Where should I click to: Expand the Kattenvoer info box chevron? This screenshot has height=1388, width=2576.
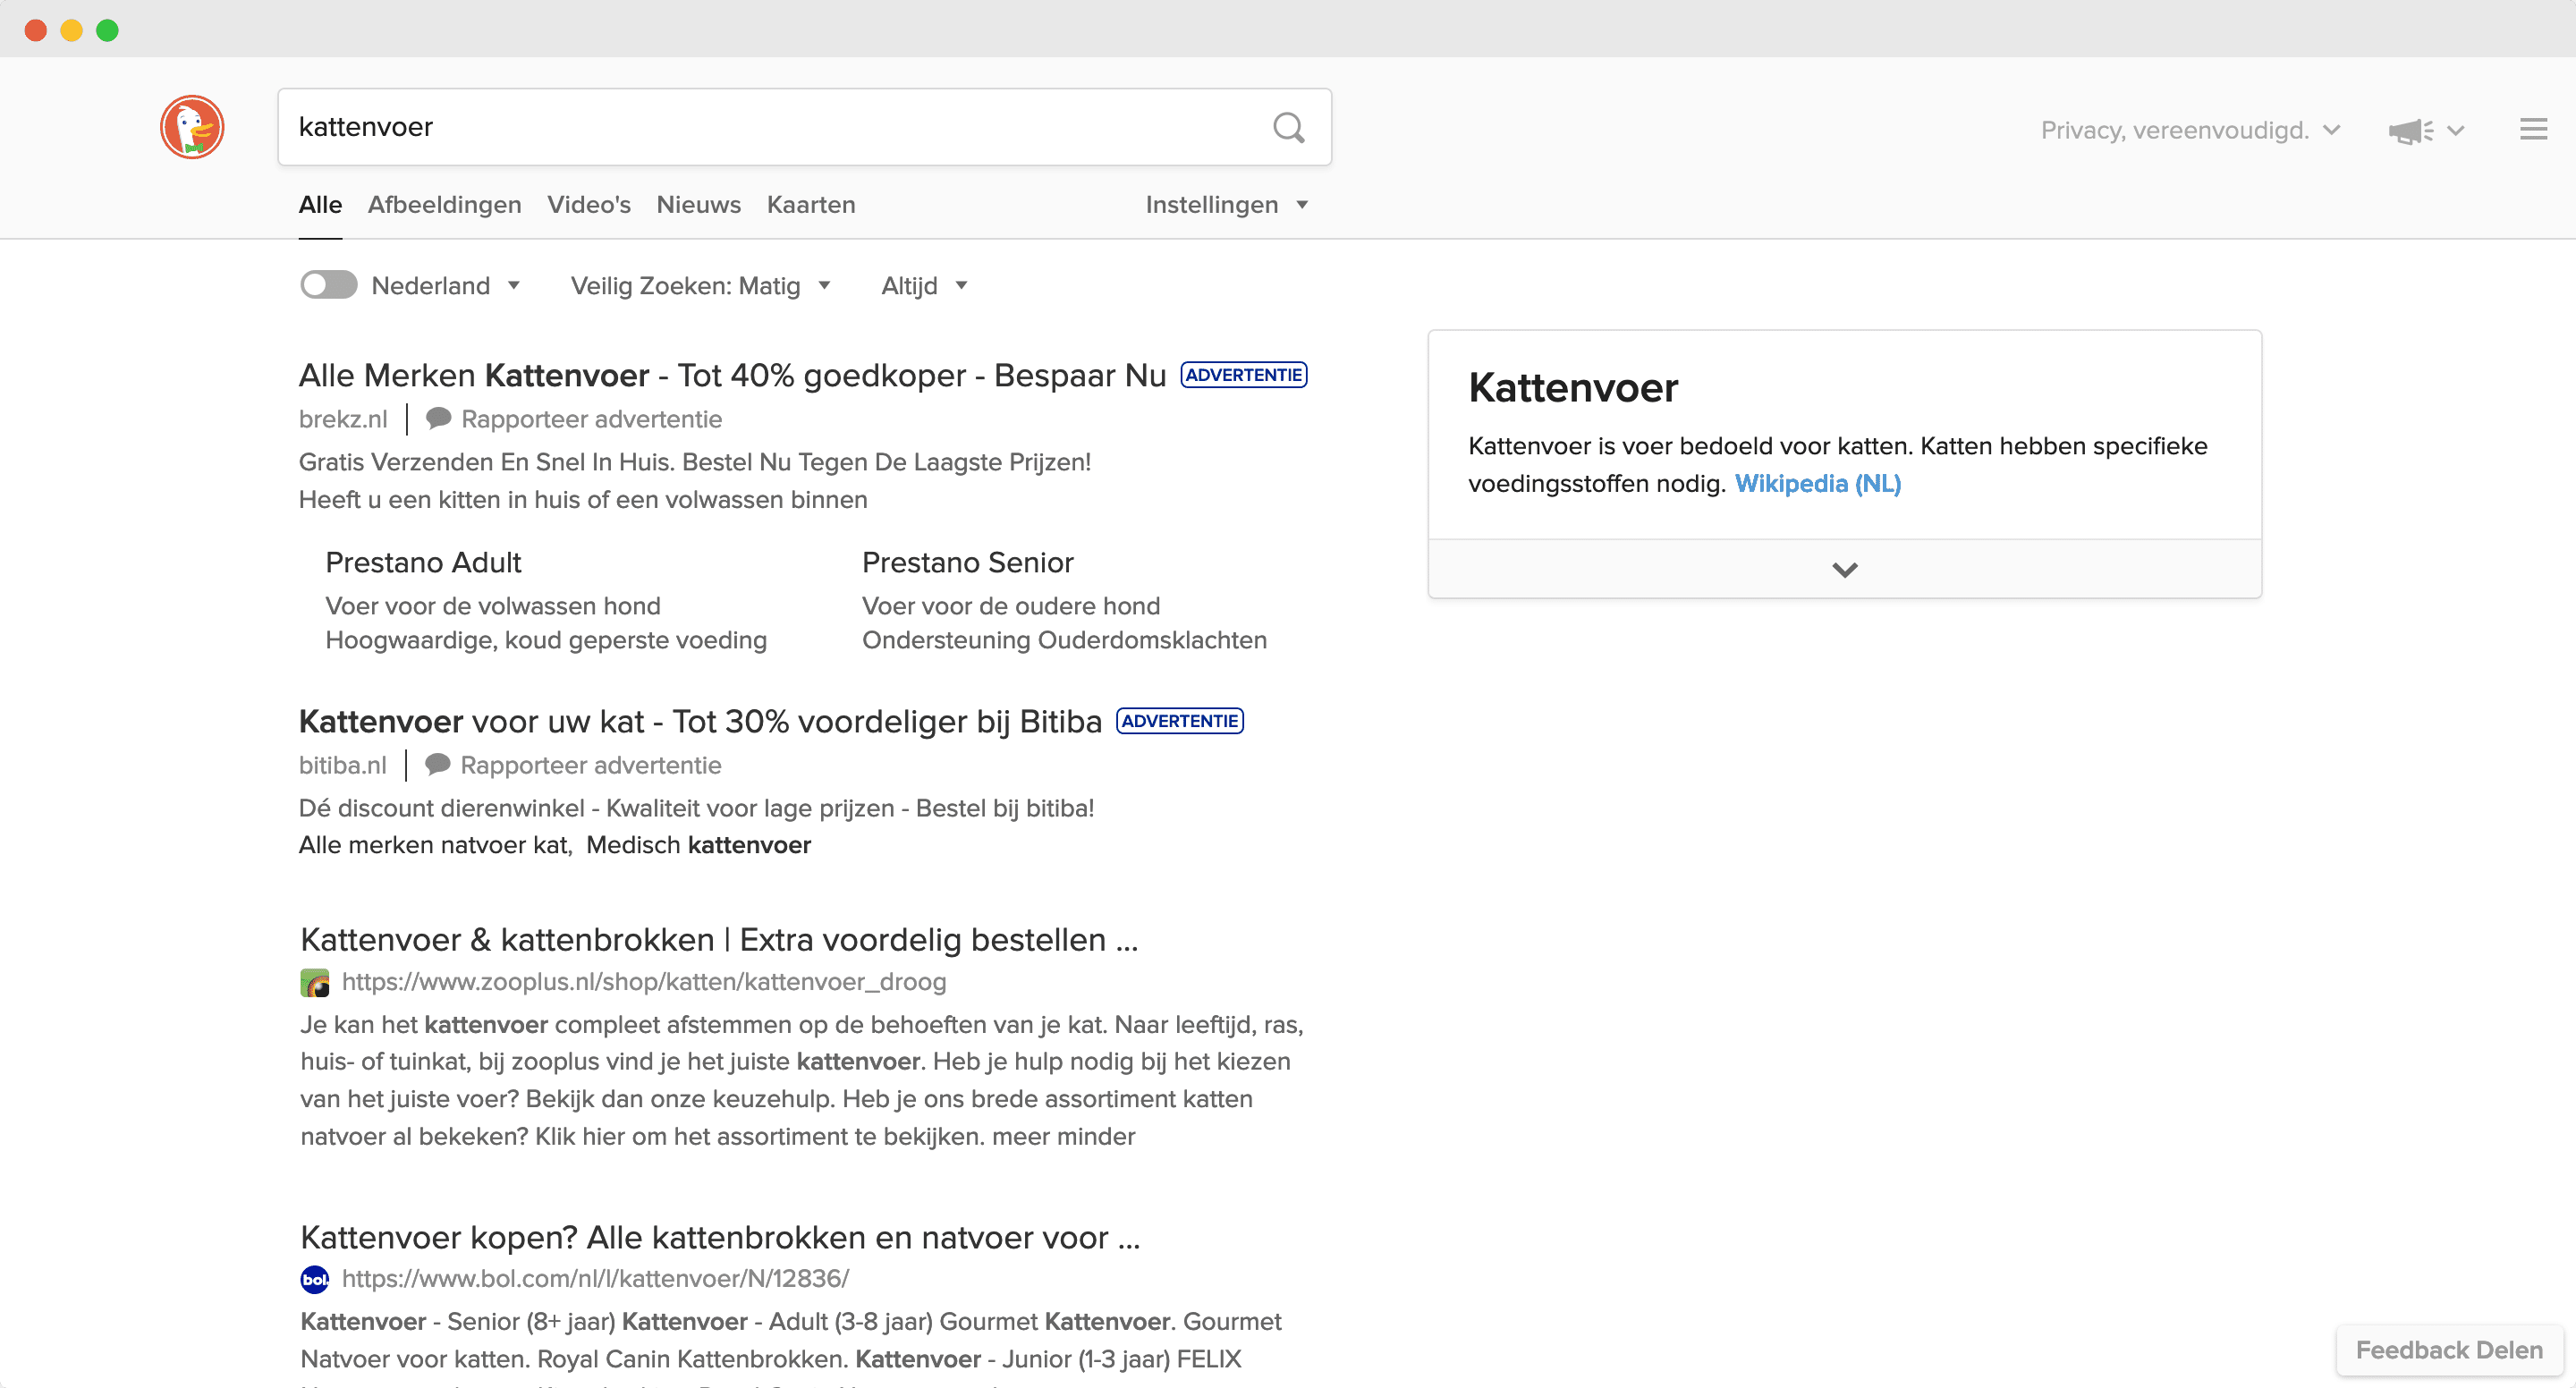point(1844,569)
